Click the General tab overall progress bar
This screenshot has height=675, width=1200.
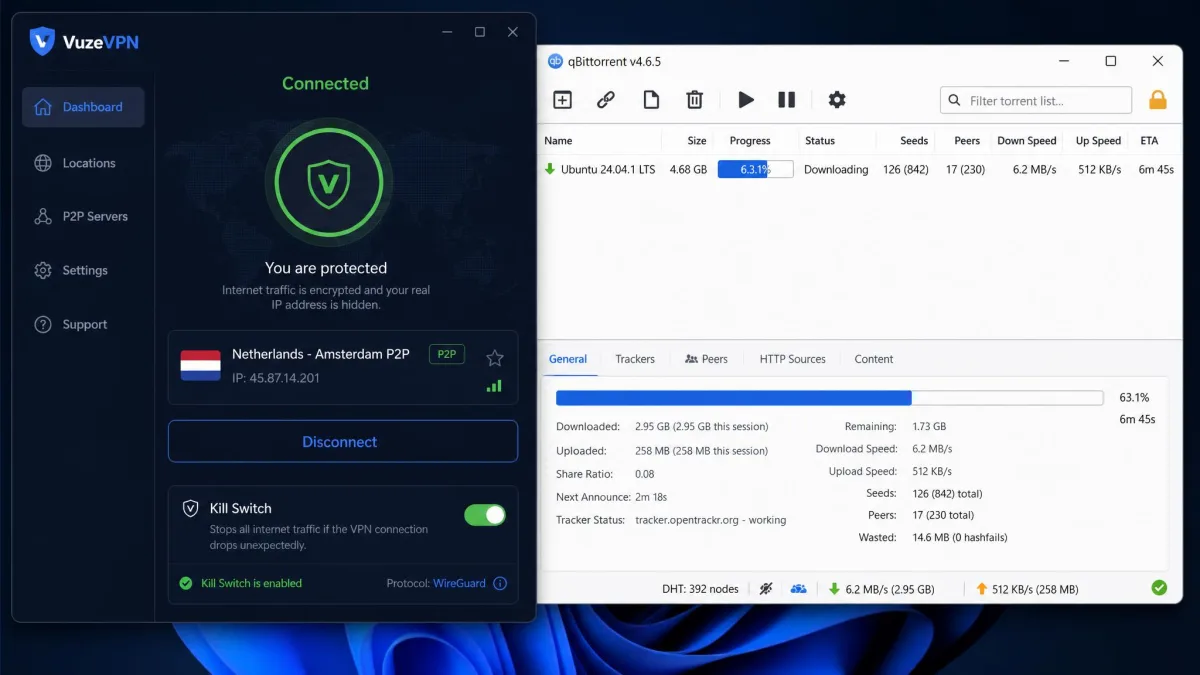pos(829,398)
